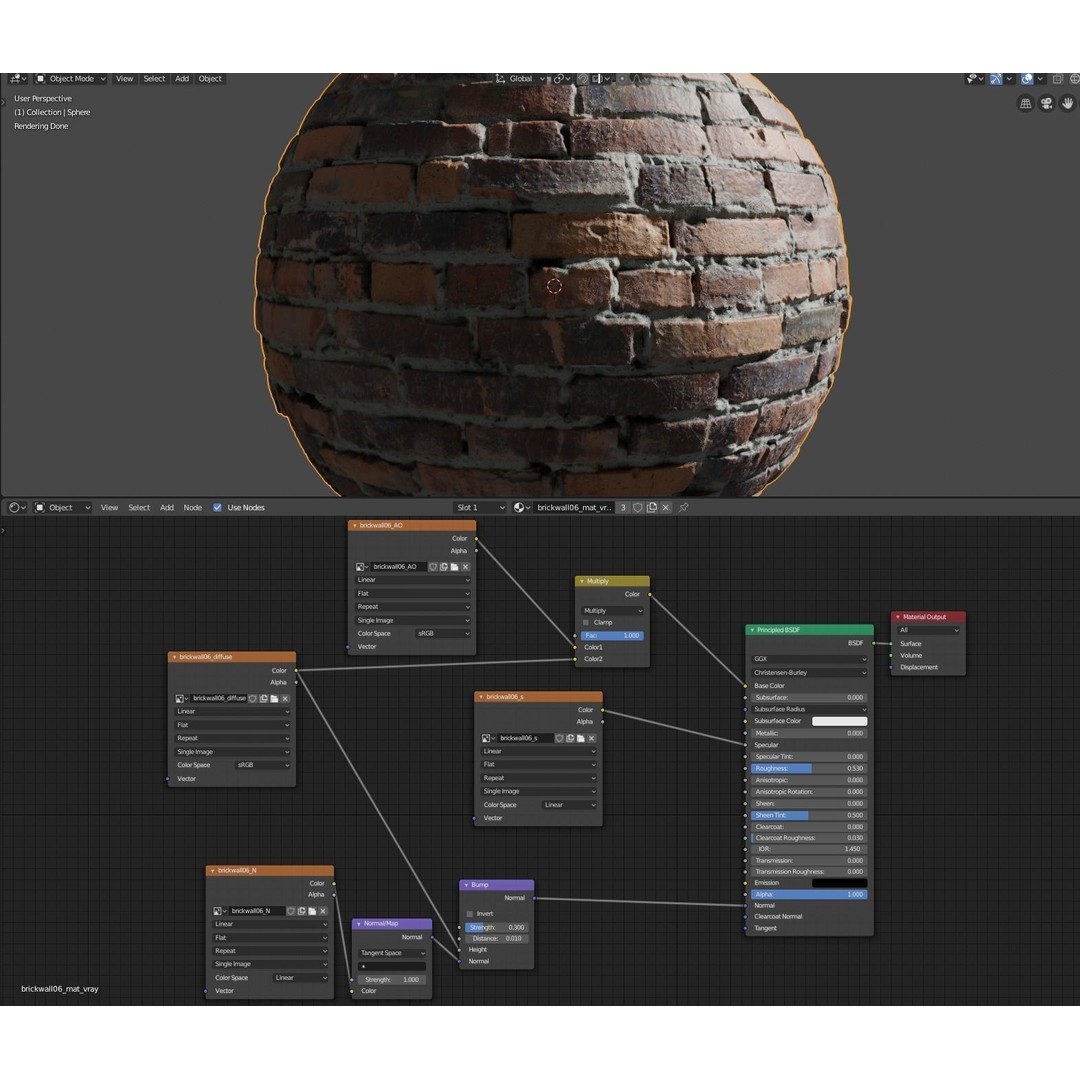This screenshot has width=1080, height=1080.
Task: Open the 3D viewport editor type menu
Action: click(18, 79)
